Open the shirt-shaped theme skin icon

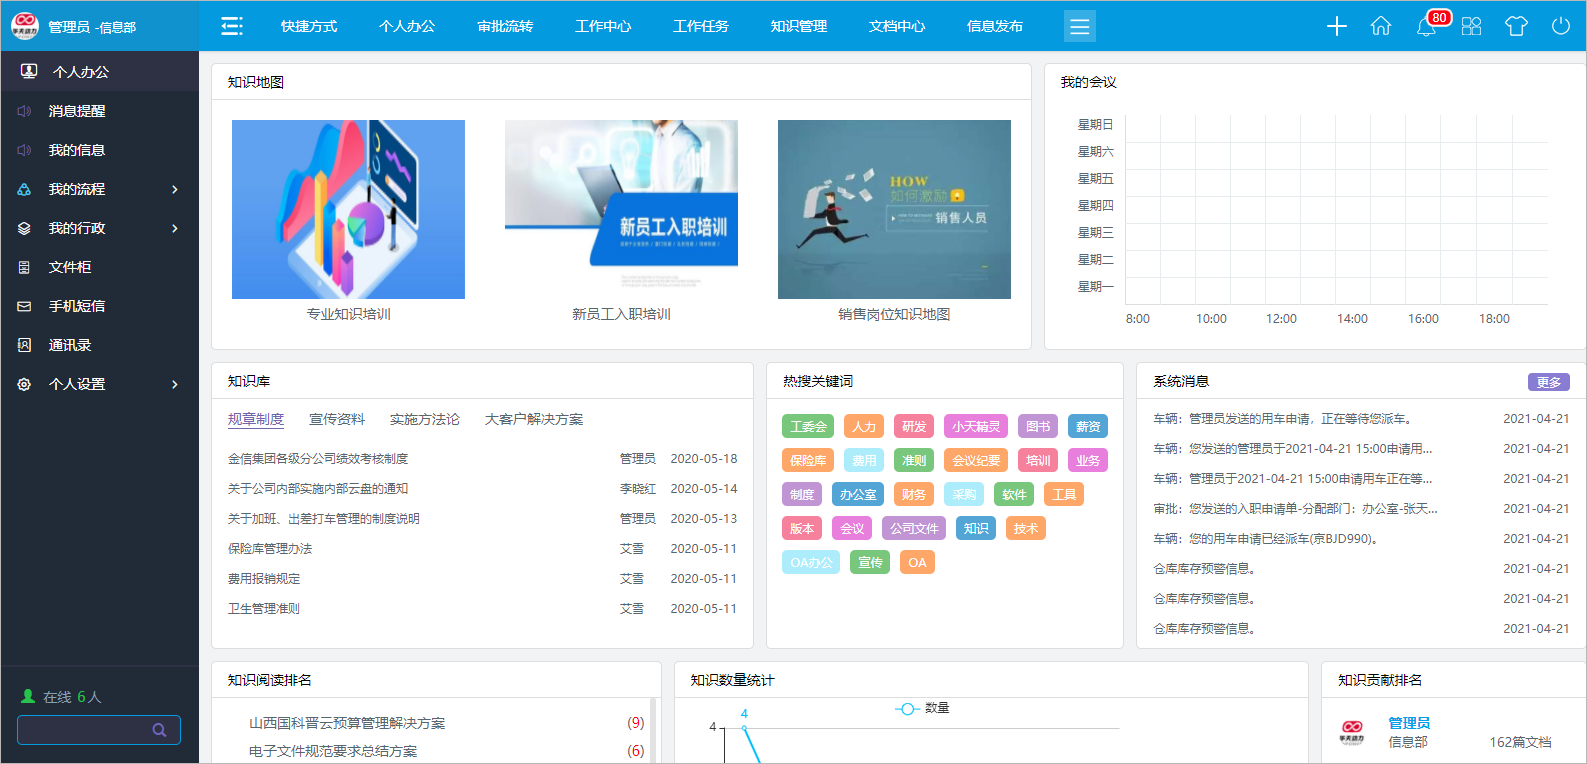(1516, 26)
